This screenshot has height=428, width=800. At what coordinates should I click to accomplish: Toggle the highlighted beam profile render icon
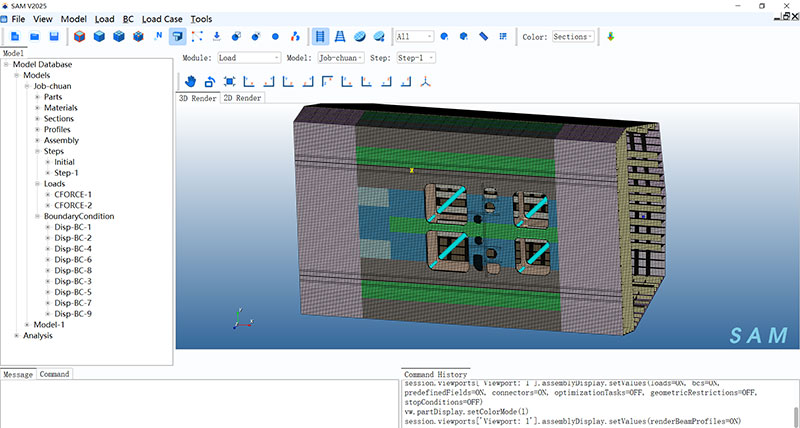tap(178, 37)
